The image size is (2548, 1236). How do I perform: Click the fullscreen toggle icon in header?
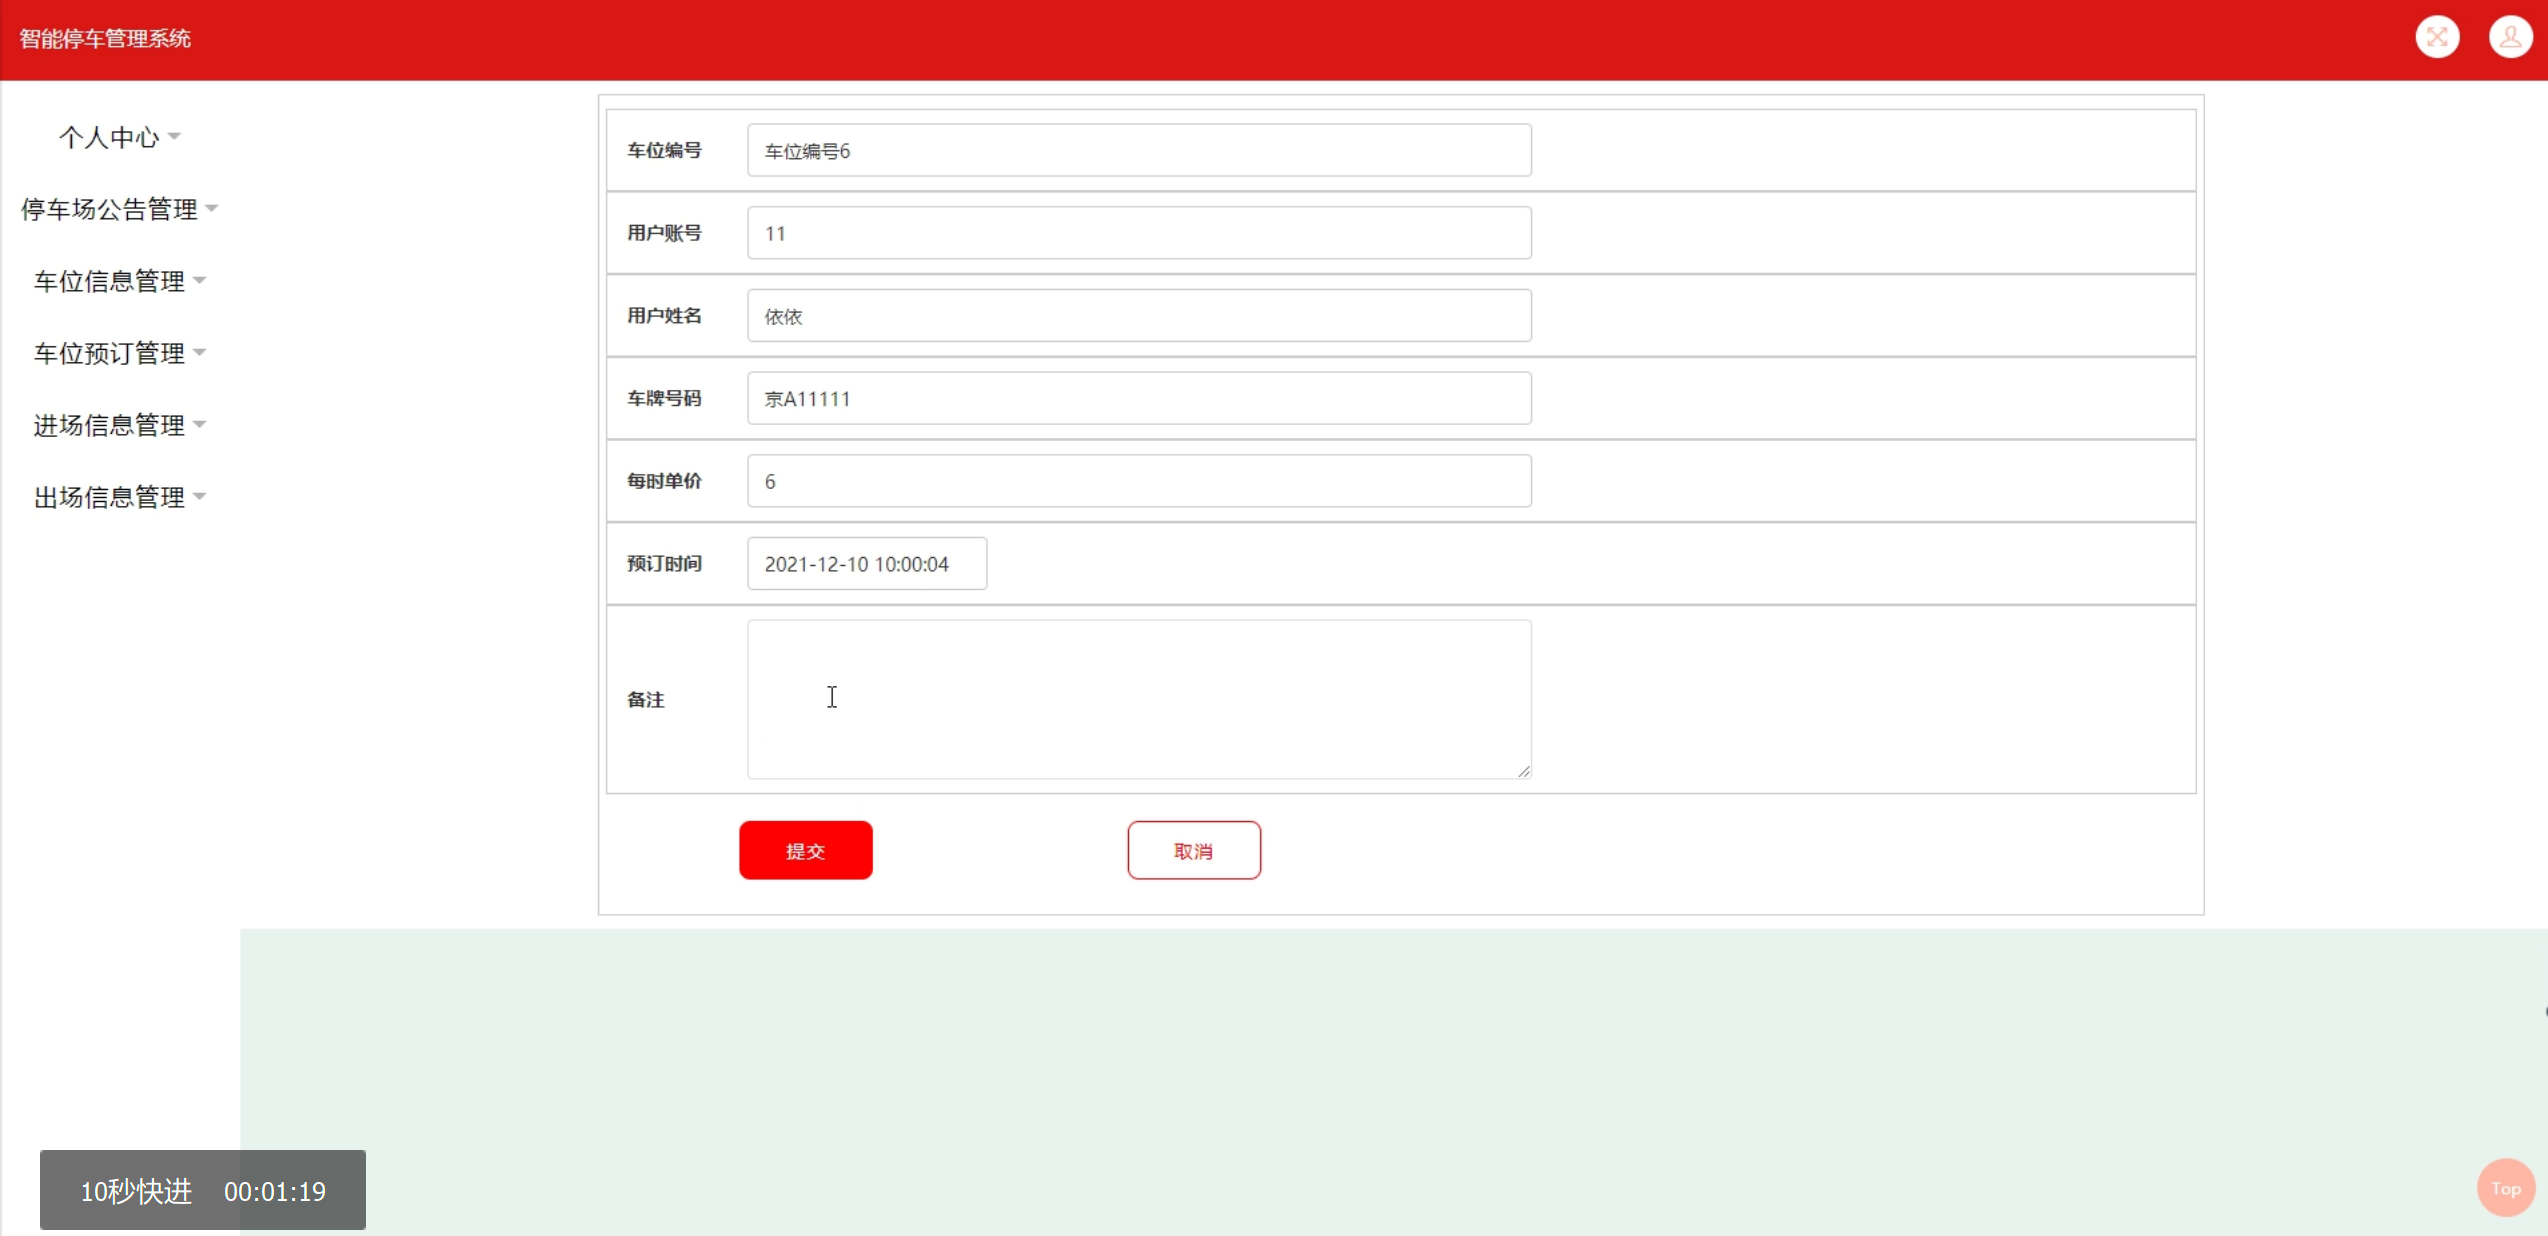pos(2437,38)
